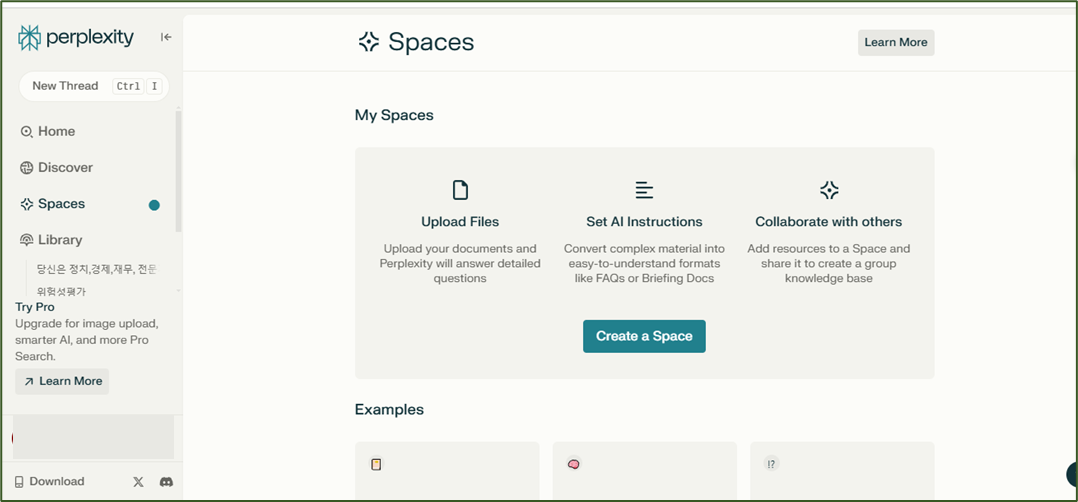Screen dimensions: 1078x502
Task: Click the Examples heading
Action: click(x=389, y=410)
